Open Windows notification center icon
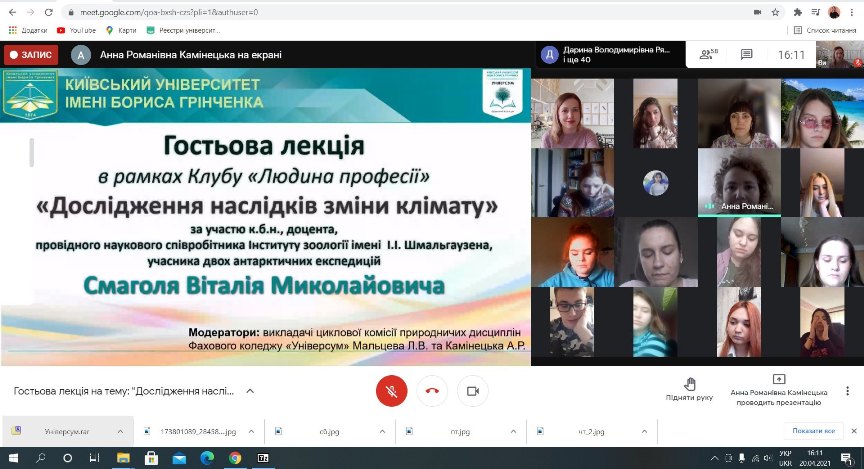This screenshot has width=864, height=469. click(846, 458)
